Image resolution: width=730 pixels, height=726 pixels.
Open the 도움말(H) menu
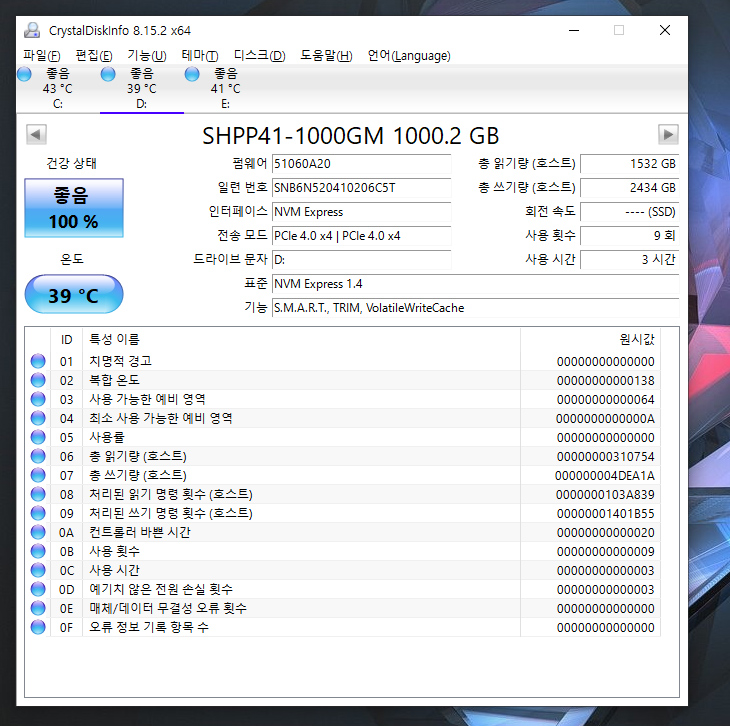[326, 55]
